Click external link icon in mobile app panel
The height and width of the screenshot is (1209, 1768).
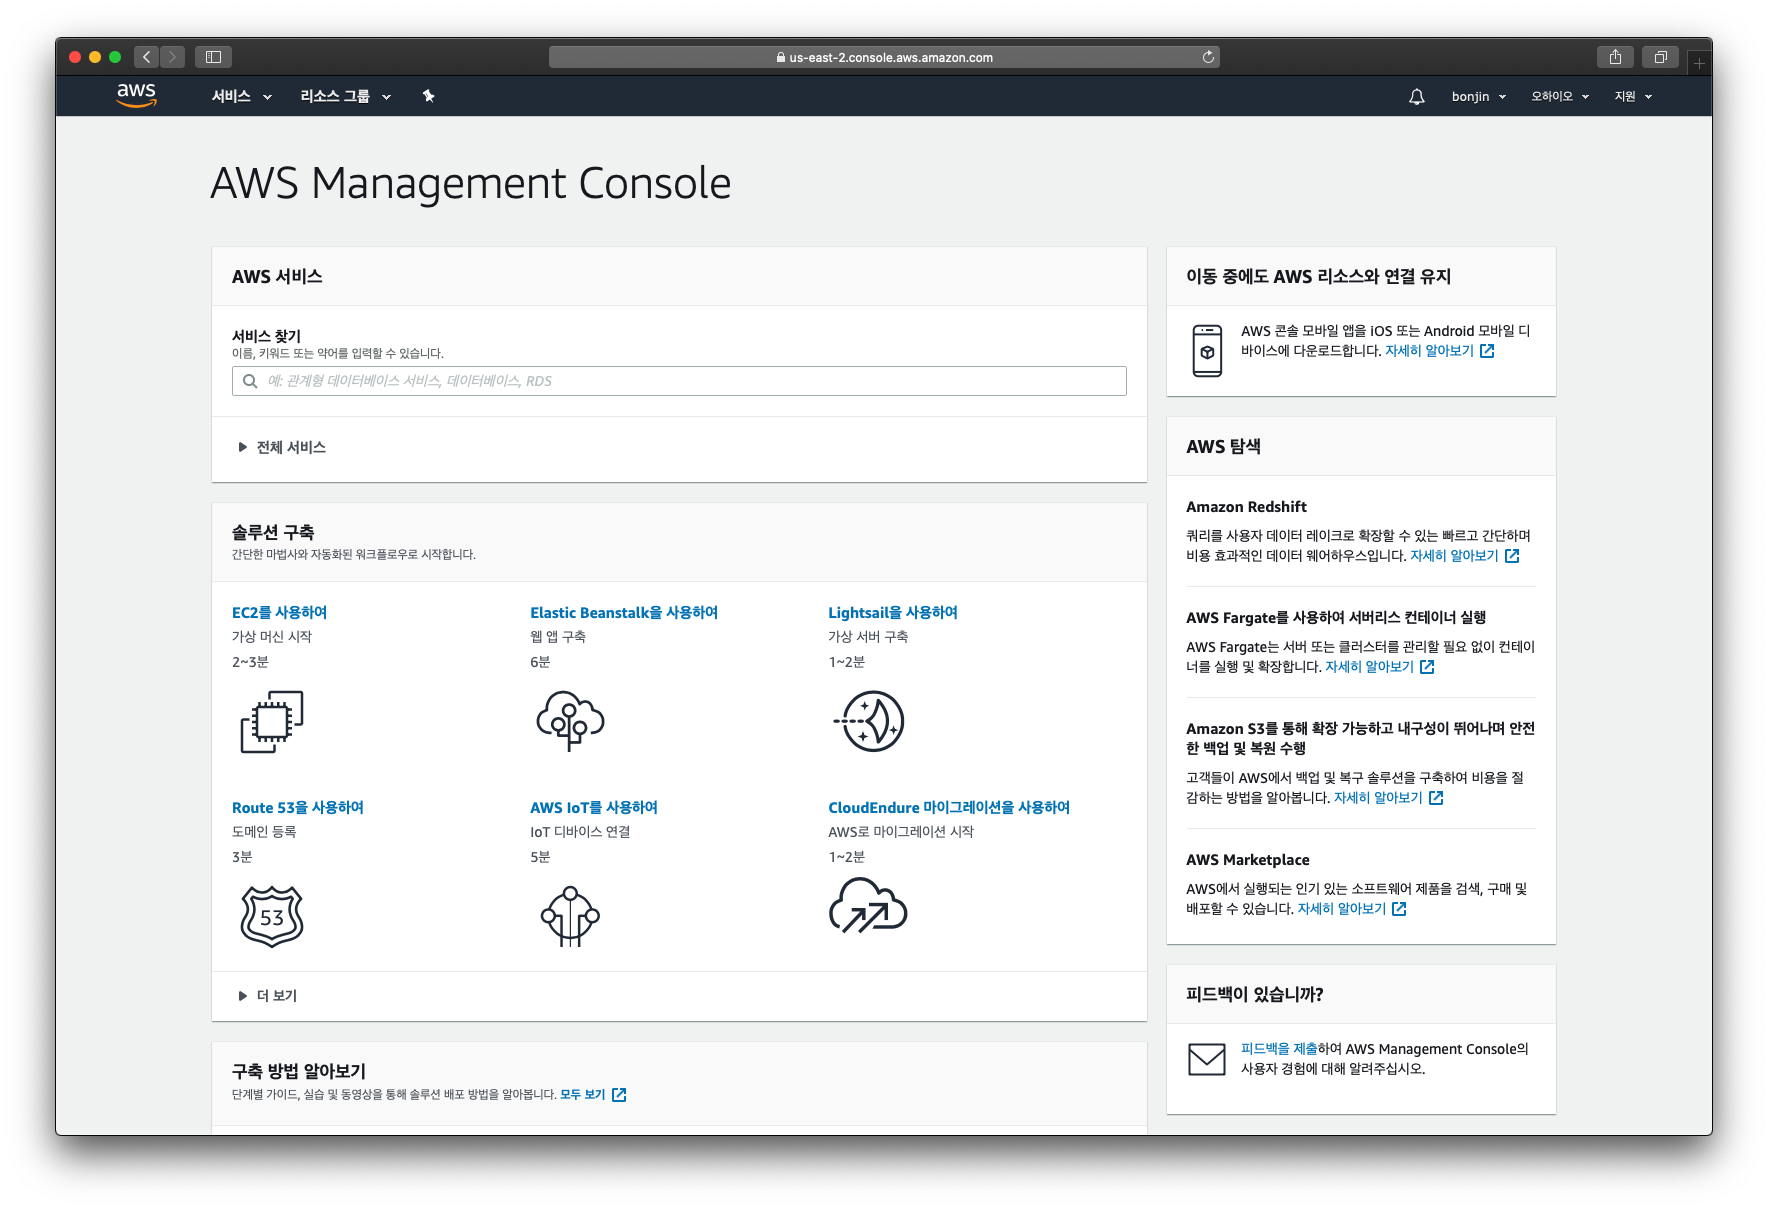(1487, 351)
